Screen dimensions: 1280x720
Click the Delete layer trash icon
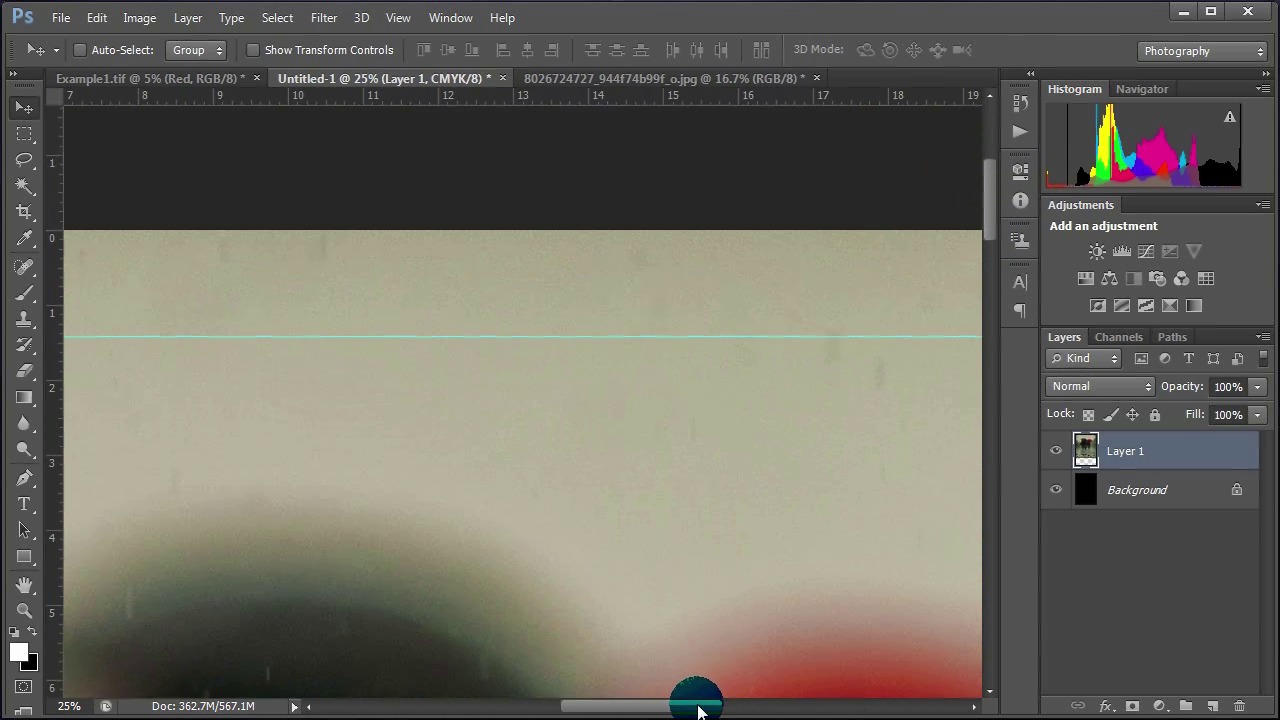[x=1239, y=706]
